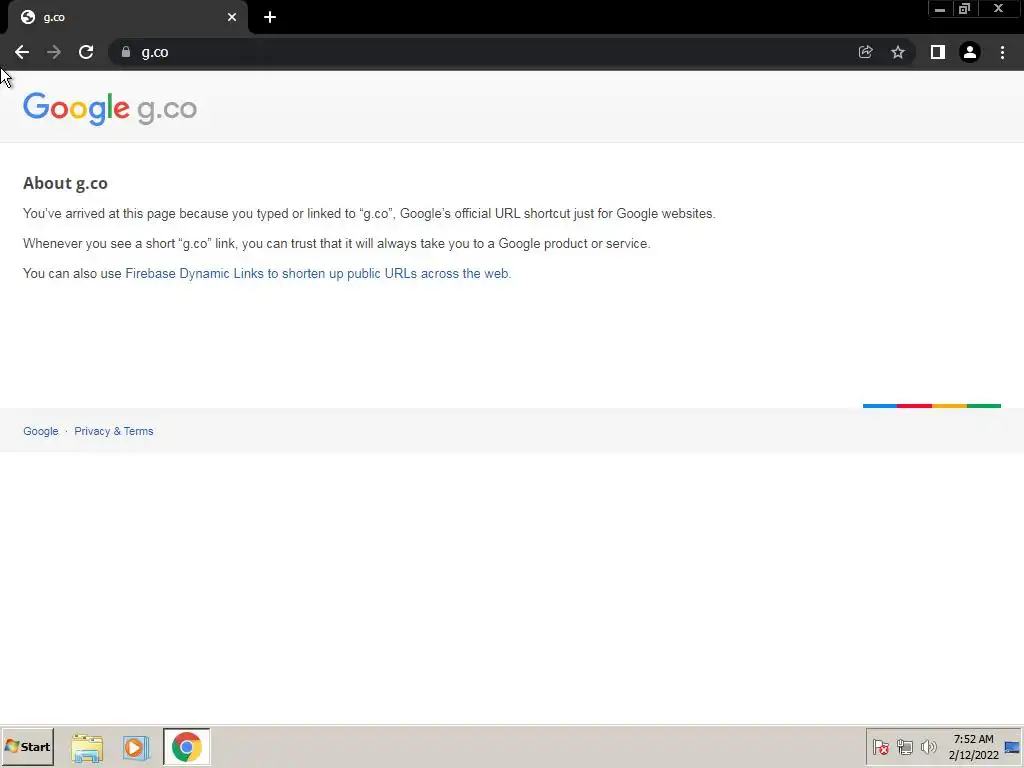Open the Chrome profile avatar
Viewport: 1024px width, 768px height.
(970, 52)
